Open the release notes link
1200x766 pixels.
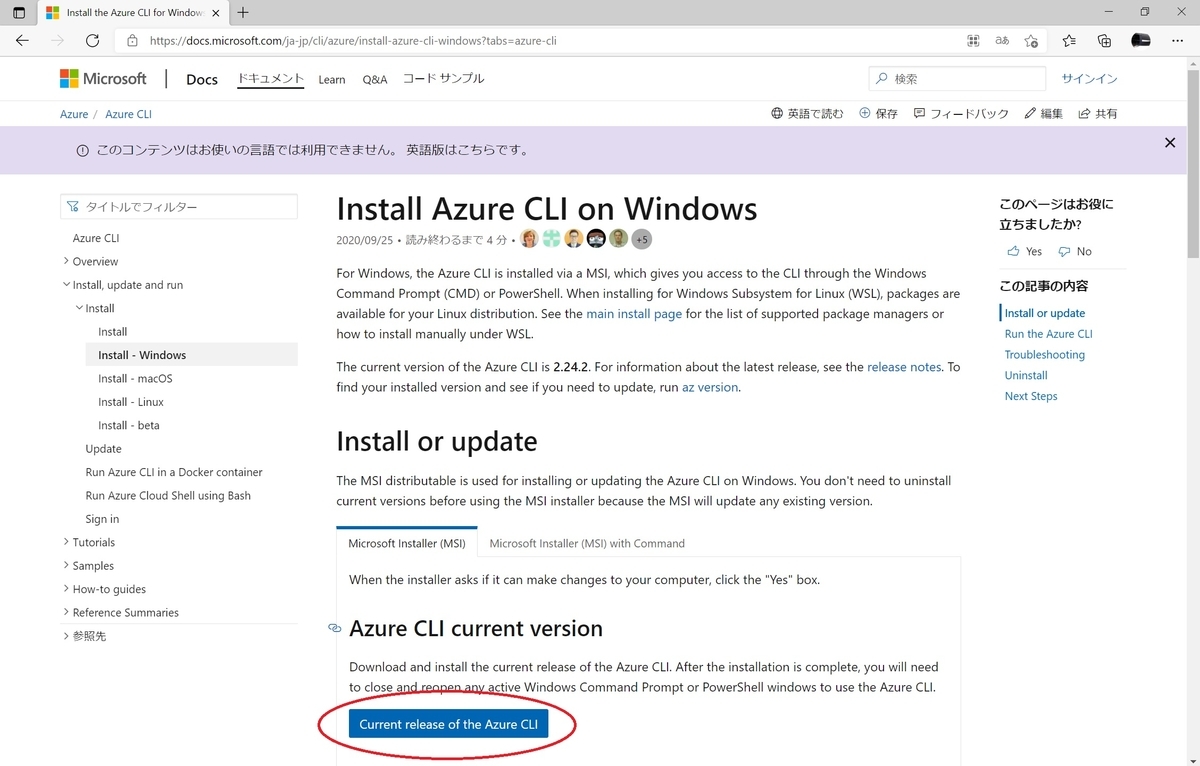point(904,367)
